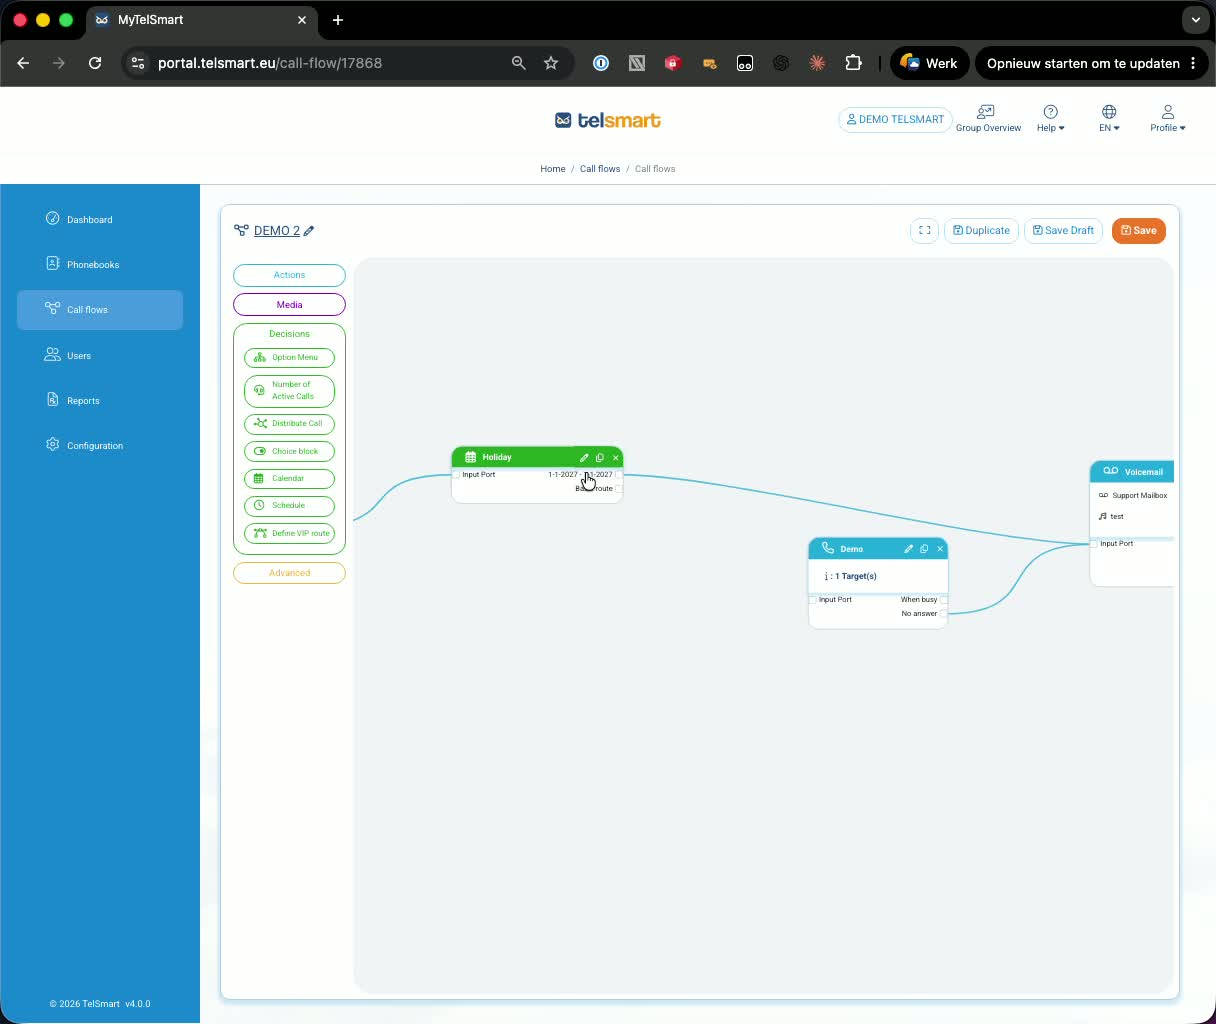
Task: Click the Holiday 1-1-2027 output port
Action: pos(619,475)
